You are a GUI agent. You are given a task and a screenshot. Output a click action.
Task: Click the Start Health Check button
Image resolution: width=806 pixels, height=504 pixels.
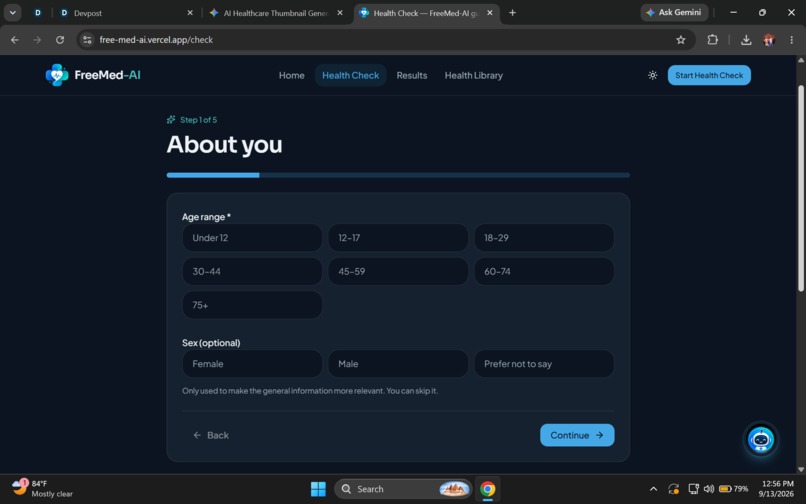[x=709, y=75]
